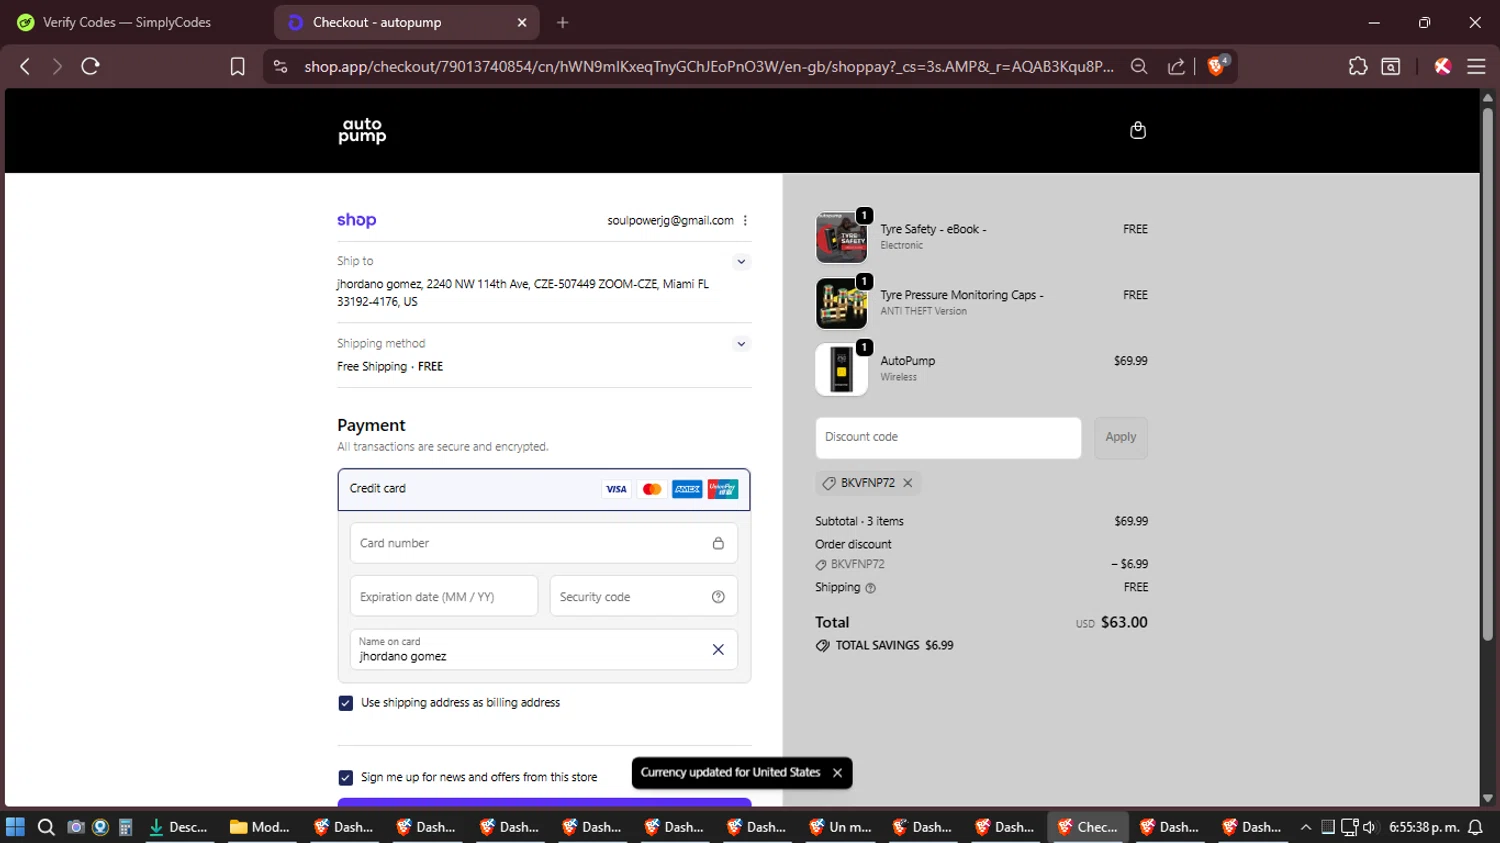Click the autopump logo
The height and width of the screenshot is (843, 1500).
click(362, 131)
